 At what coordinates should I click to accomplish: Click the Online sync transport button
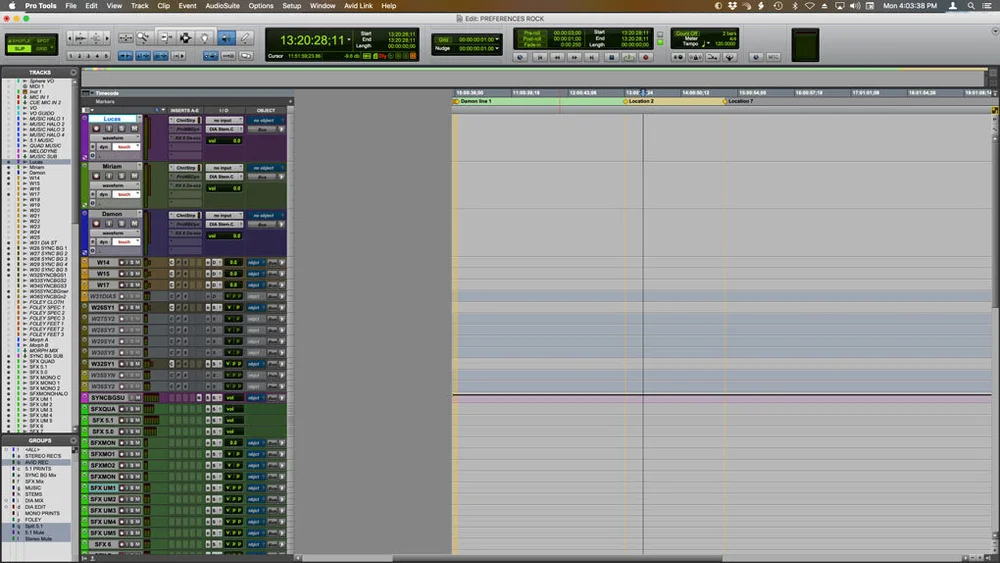pos(520,57)
